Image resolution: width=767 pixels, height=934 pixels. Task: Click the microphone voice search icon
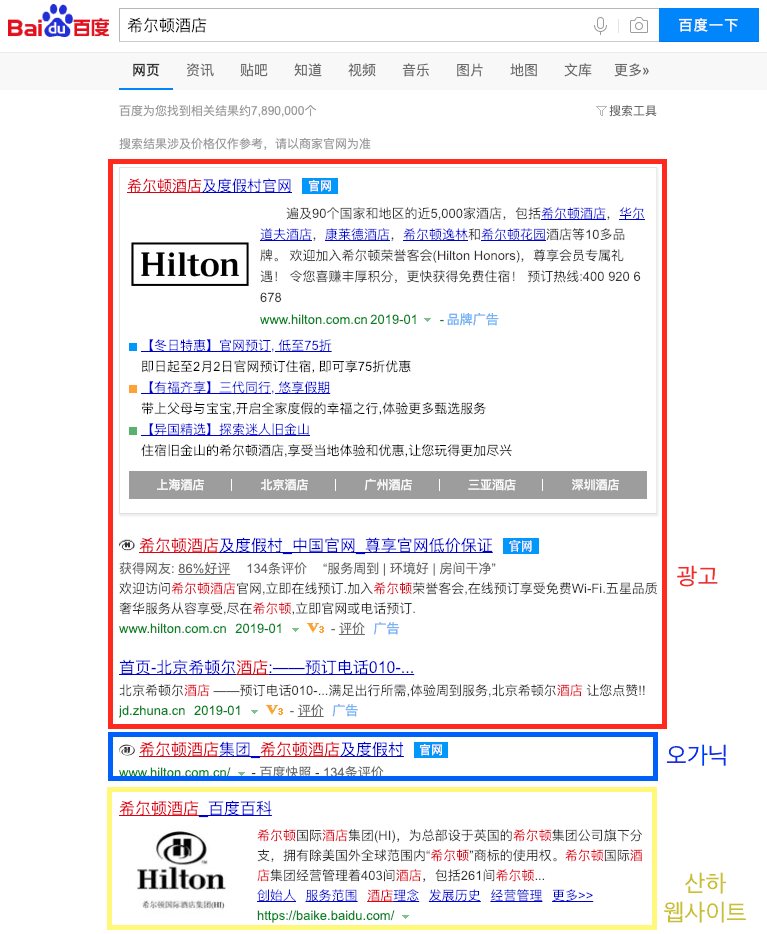600,26
